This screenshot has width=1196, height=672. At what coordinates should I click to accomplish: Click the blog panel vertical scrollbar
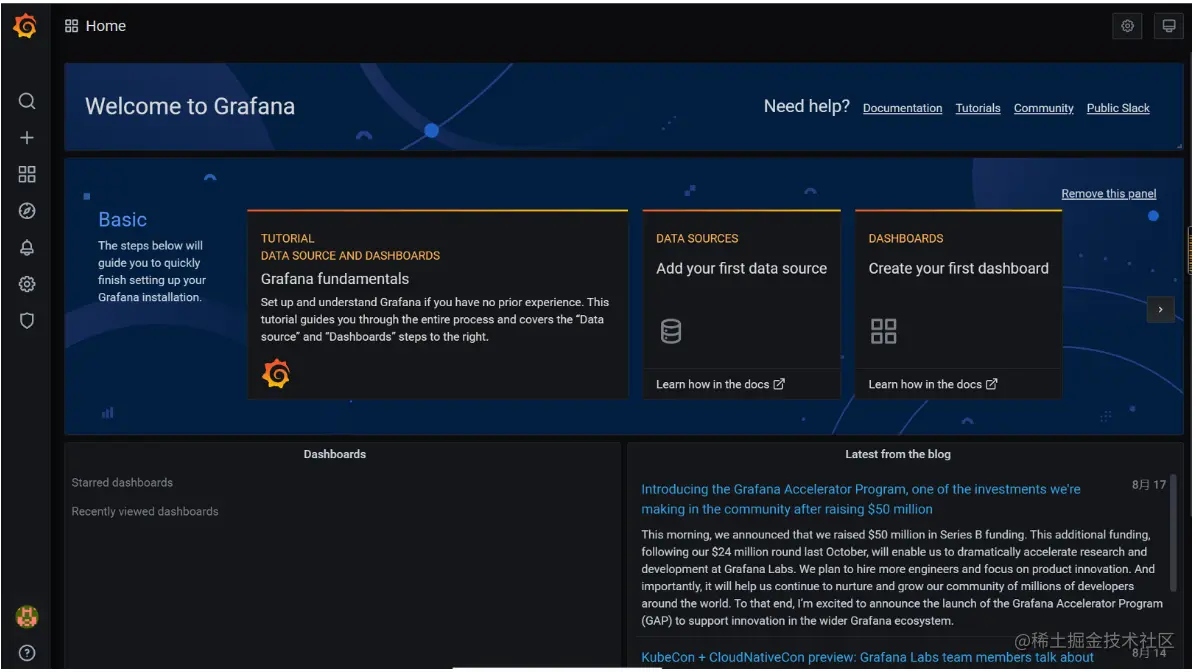pyautogui.click(x=1174, y=532)
